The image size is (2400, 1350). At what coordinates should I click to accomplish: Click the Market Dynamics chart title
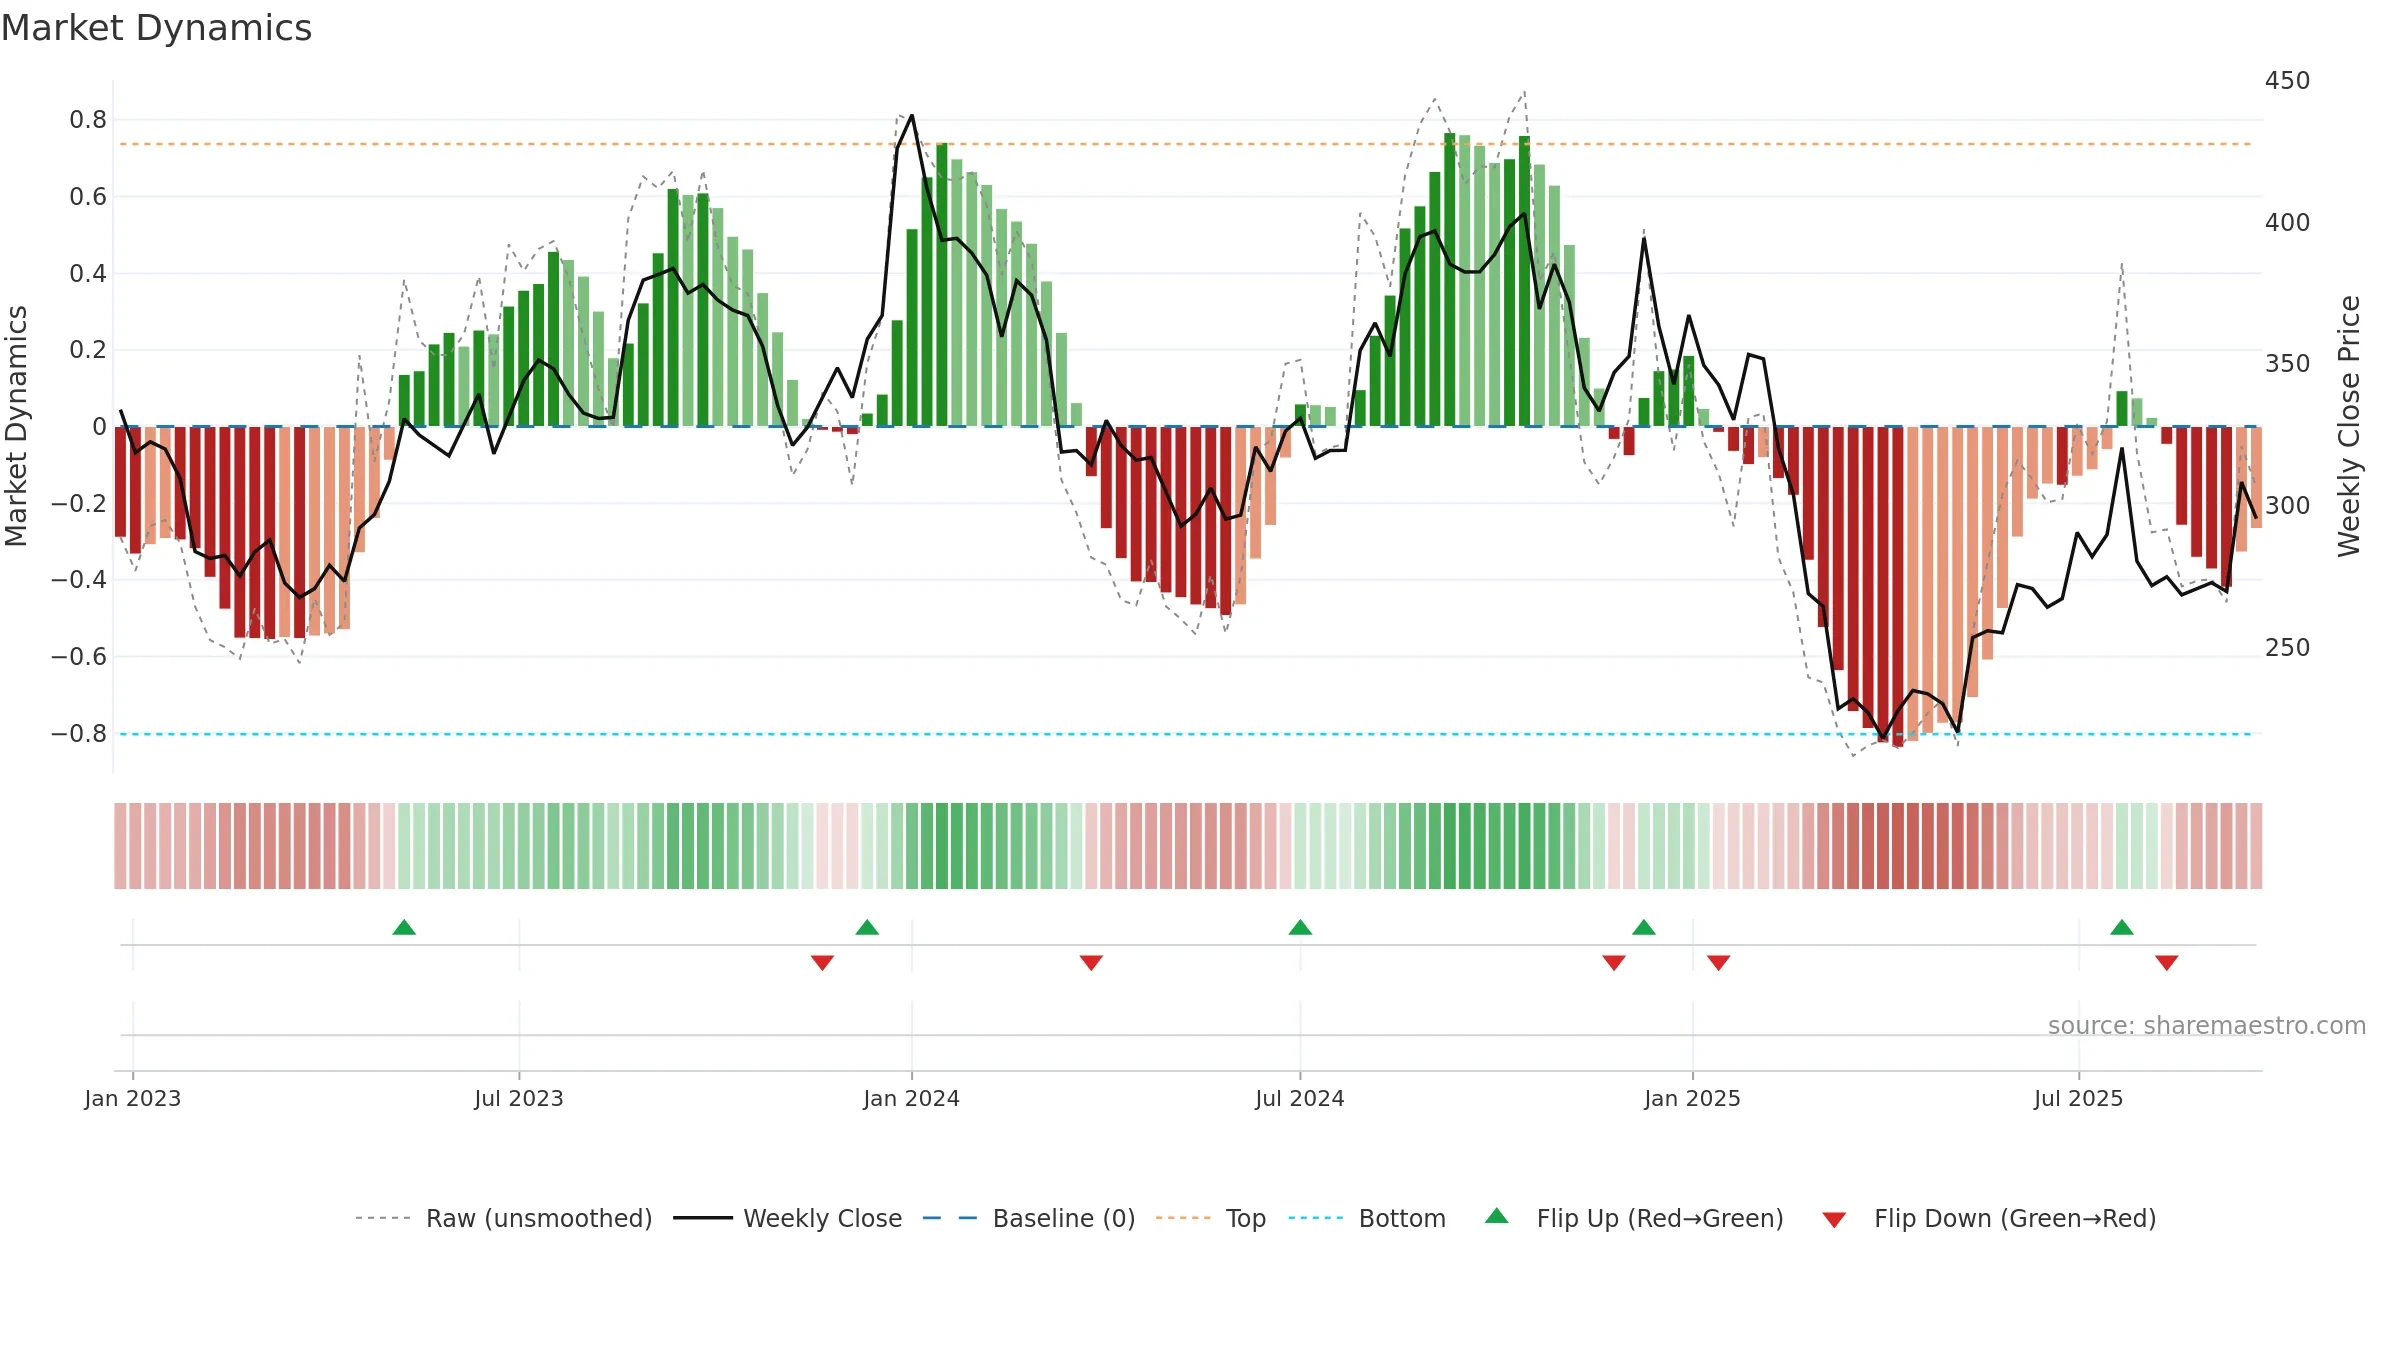click(156, 28)
